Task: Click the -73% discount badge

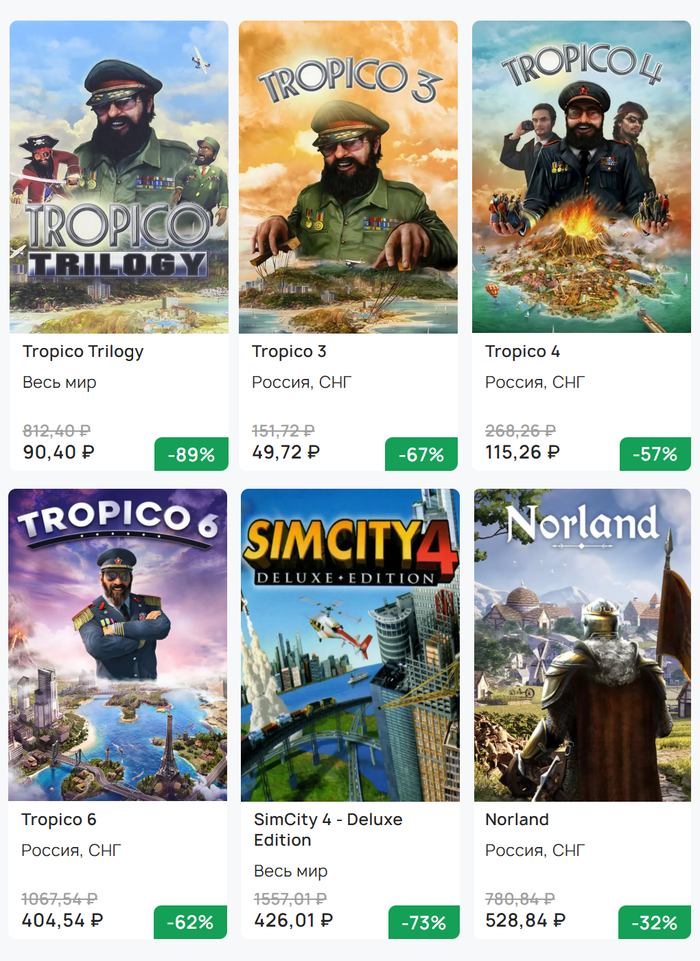Action: (x=423, y=922)
